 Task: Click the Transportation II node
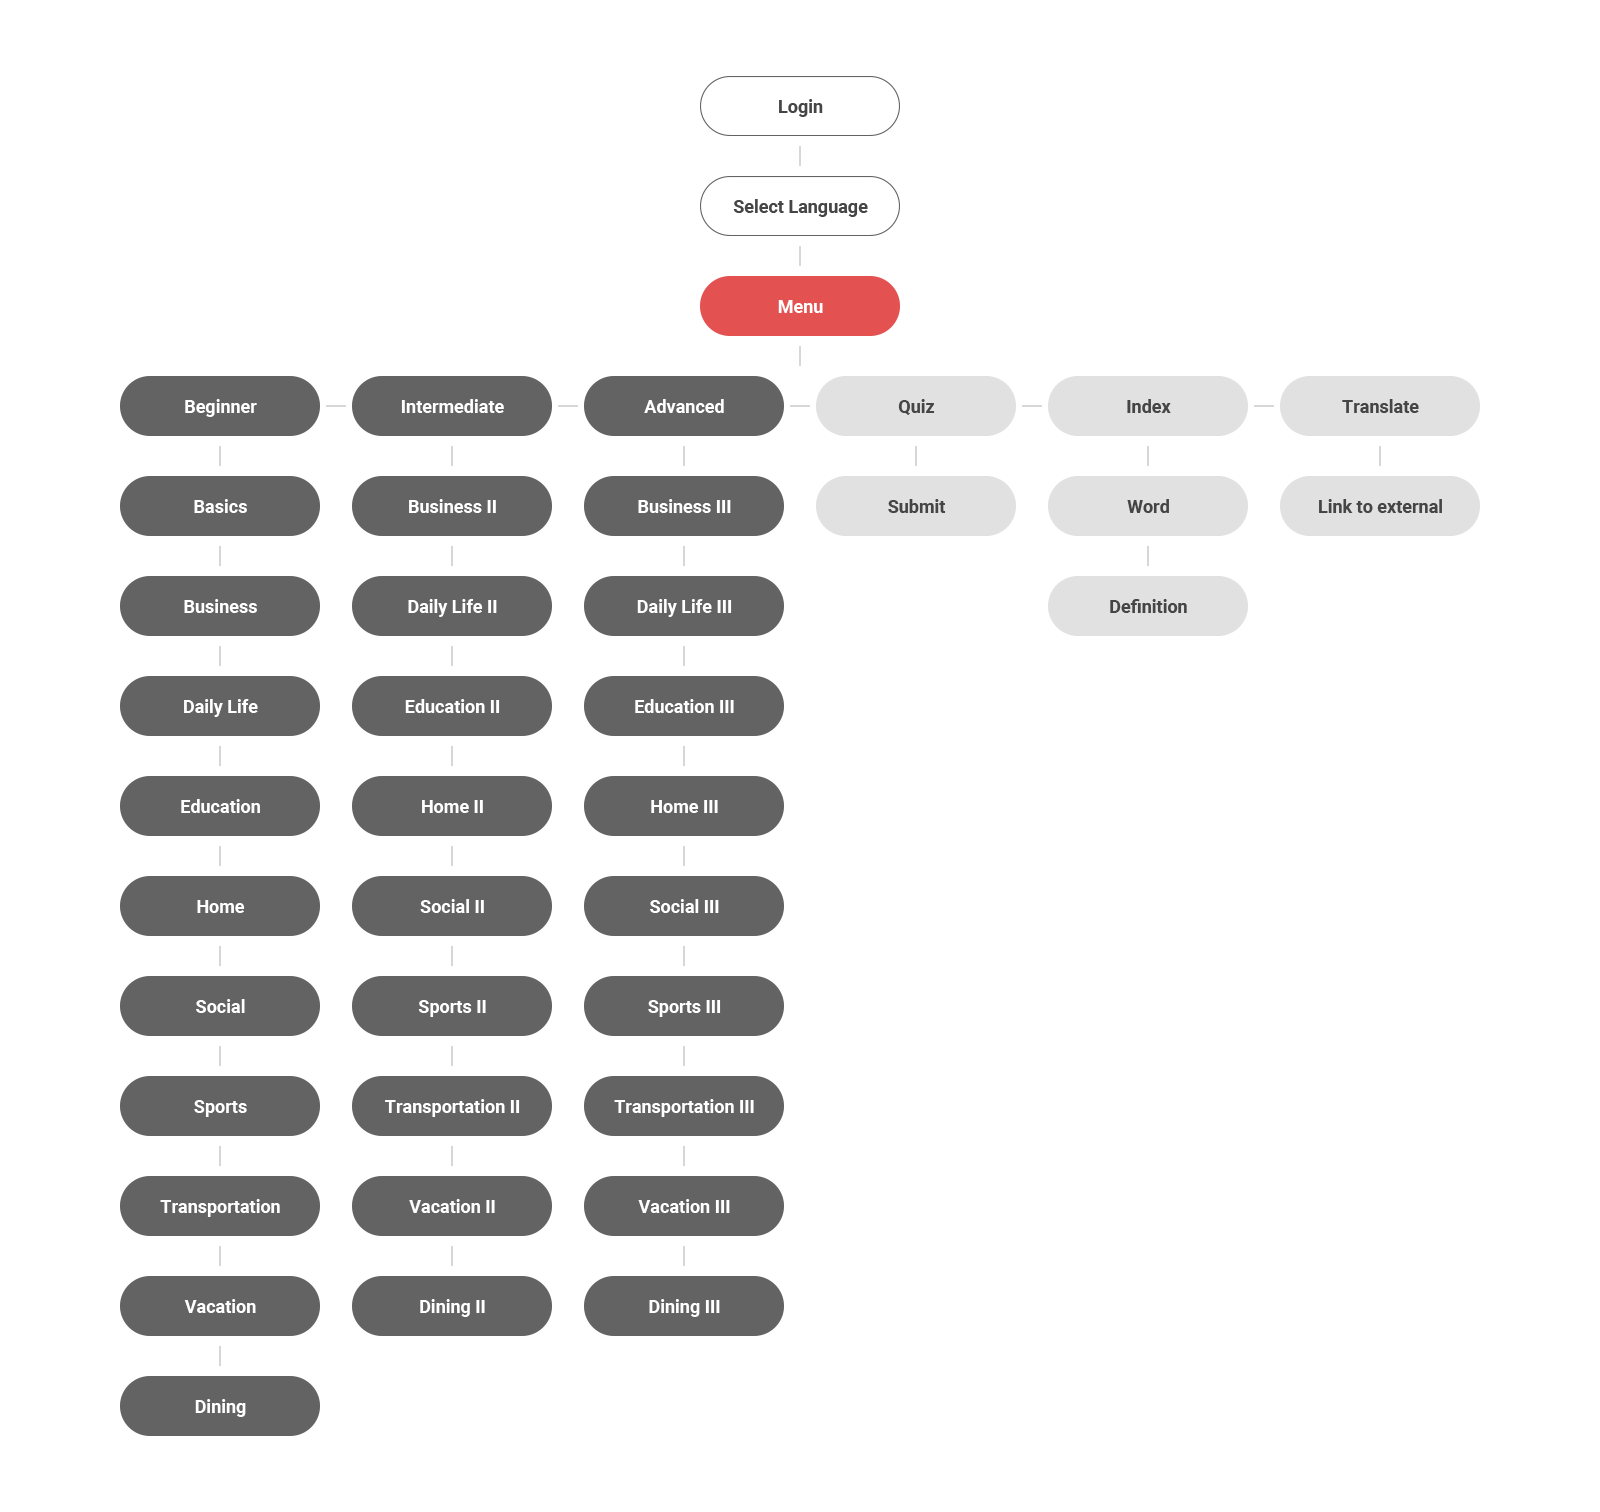click(x=452, y=1106)
